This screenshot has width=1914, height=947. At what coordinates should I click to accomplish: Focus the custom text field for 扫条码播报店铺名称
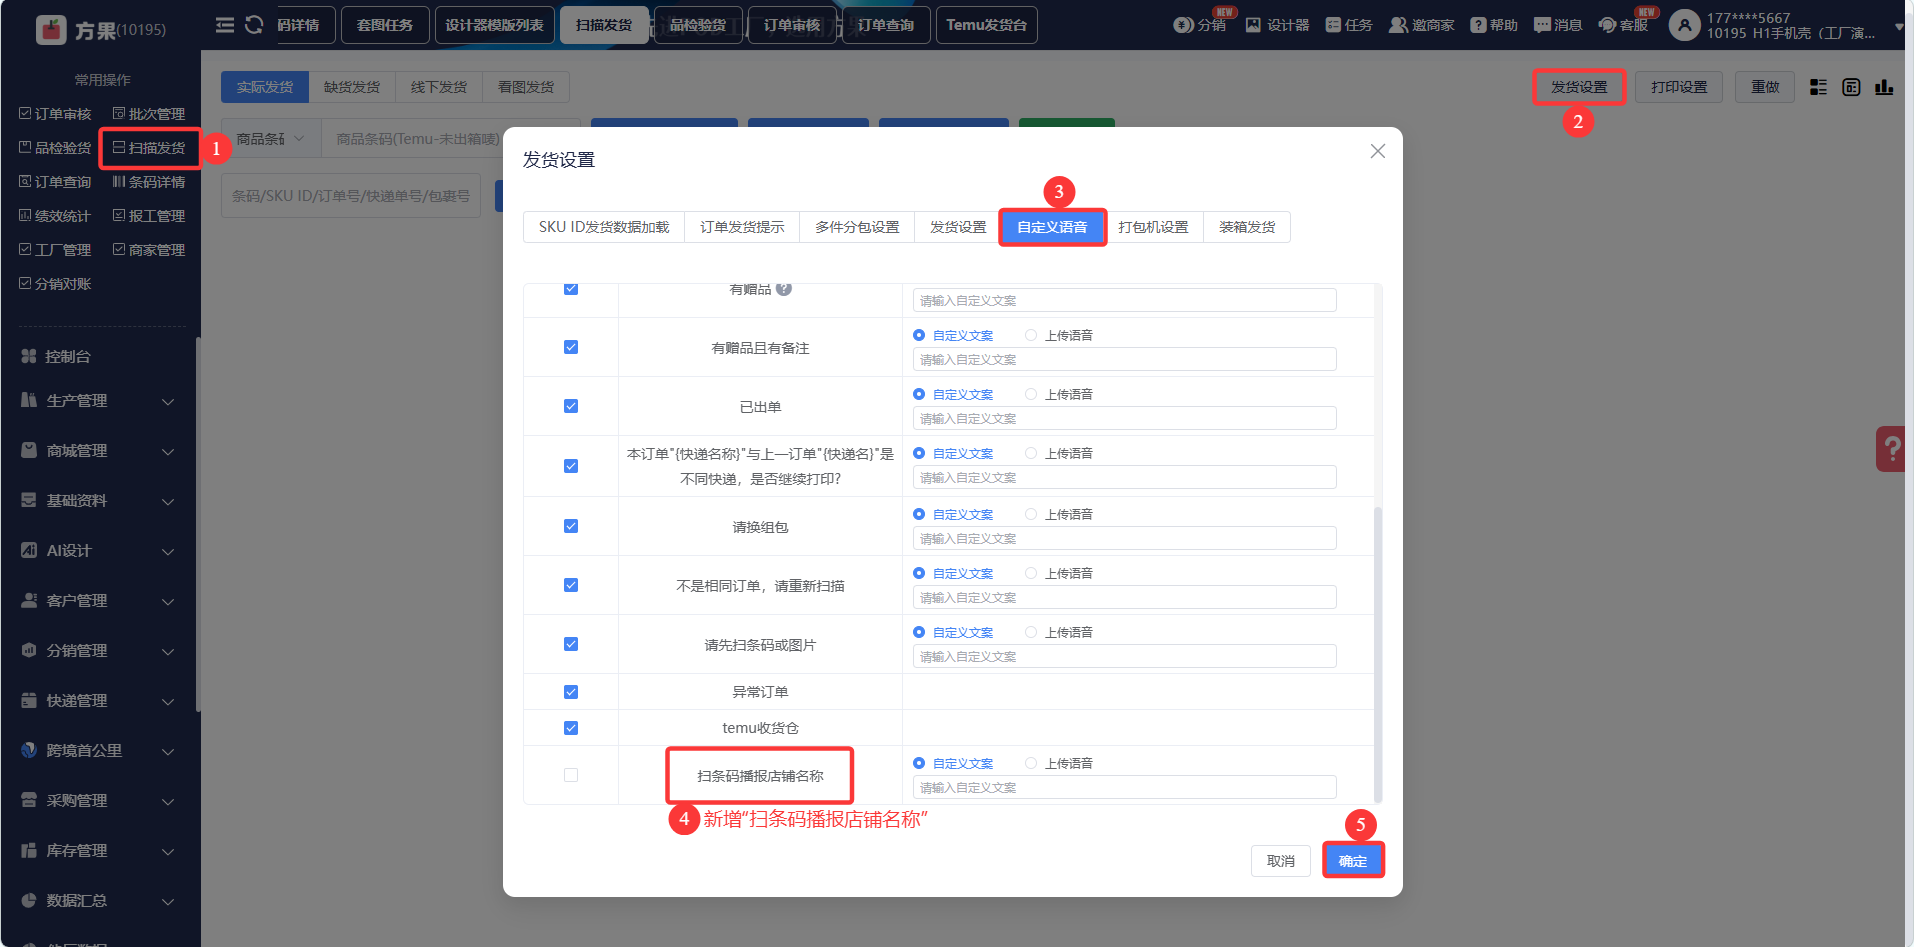click(1125, 787)
